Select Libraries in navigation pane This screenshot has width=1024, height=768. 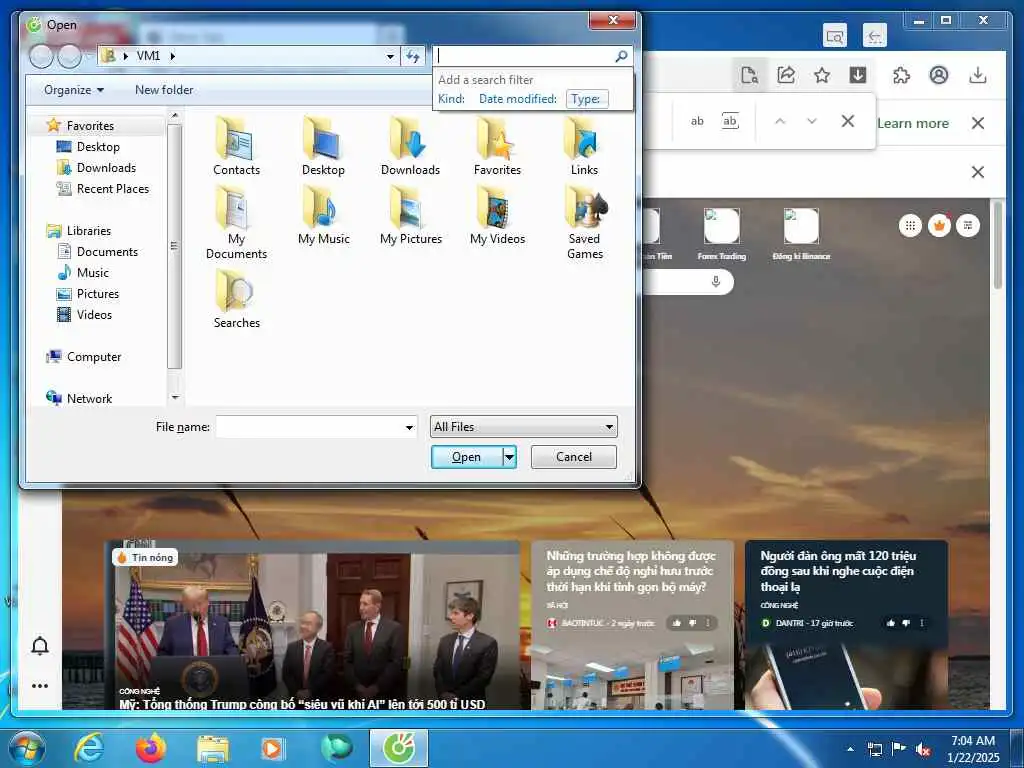[x=79, y=231]
